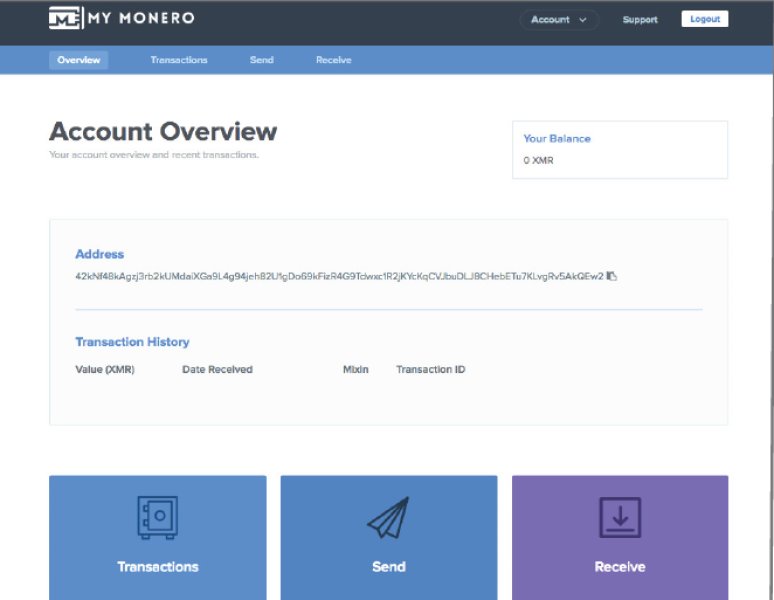Screen dimensions: 774x600
Task: Click the Date Received column header
Action: pyautogui.click(x=217, y=370)
